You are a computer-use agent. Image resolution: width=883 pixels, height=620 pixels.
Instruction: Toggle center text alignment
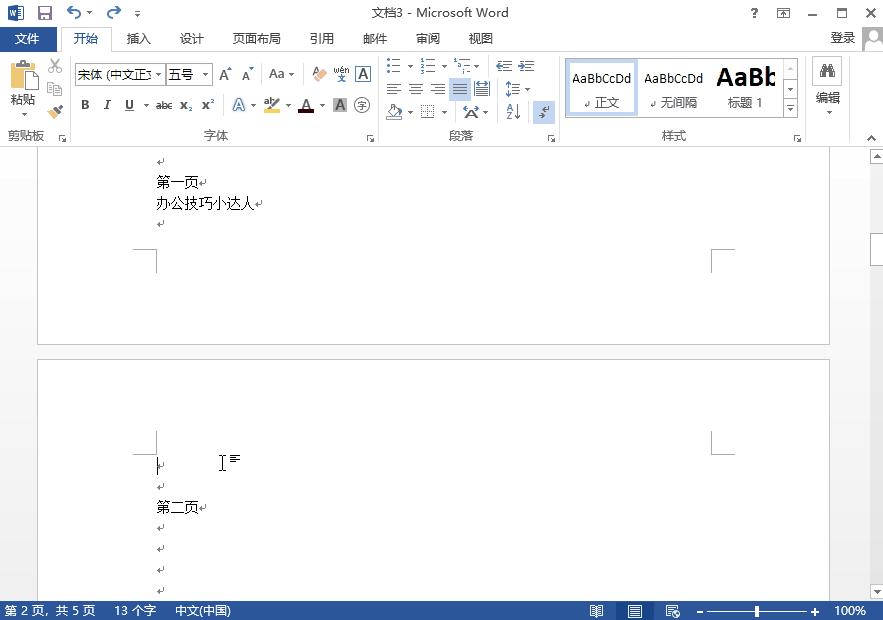coord(414,87)
